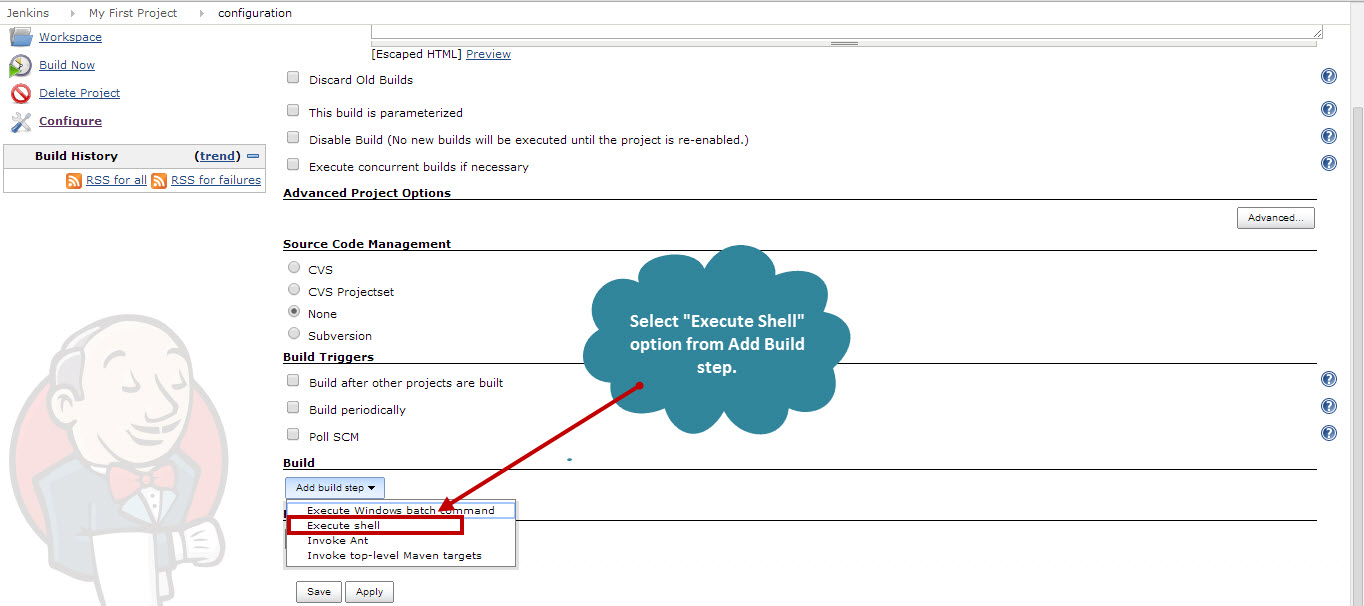This screenshot has width=1364, height=606.
Task: Click the text area resize grip bar
Action: (845, 43)
